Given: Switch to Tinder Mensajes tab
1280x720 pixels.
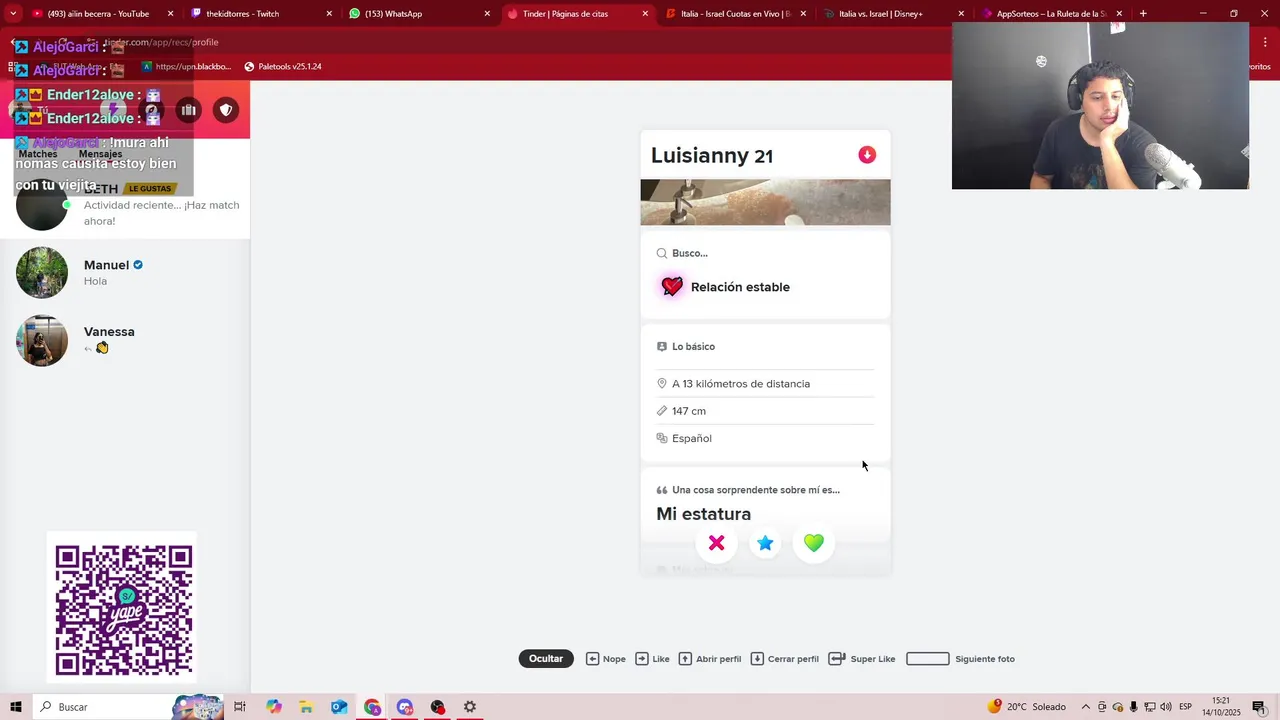Looking at the screenshot, I should coord(100,154).
